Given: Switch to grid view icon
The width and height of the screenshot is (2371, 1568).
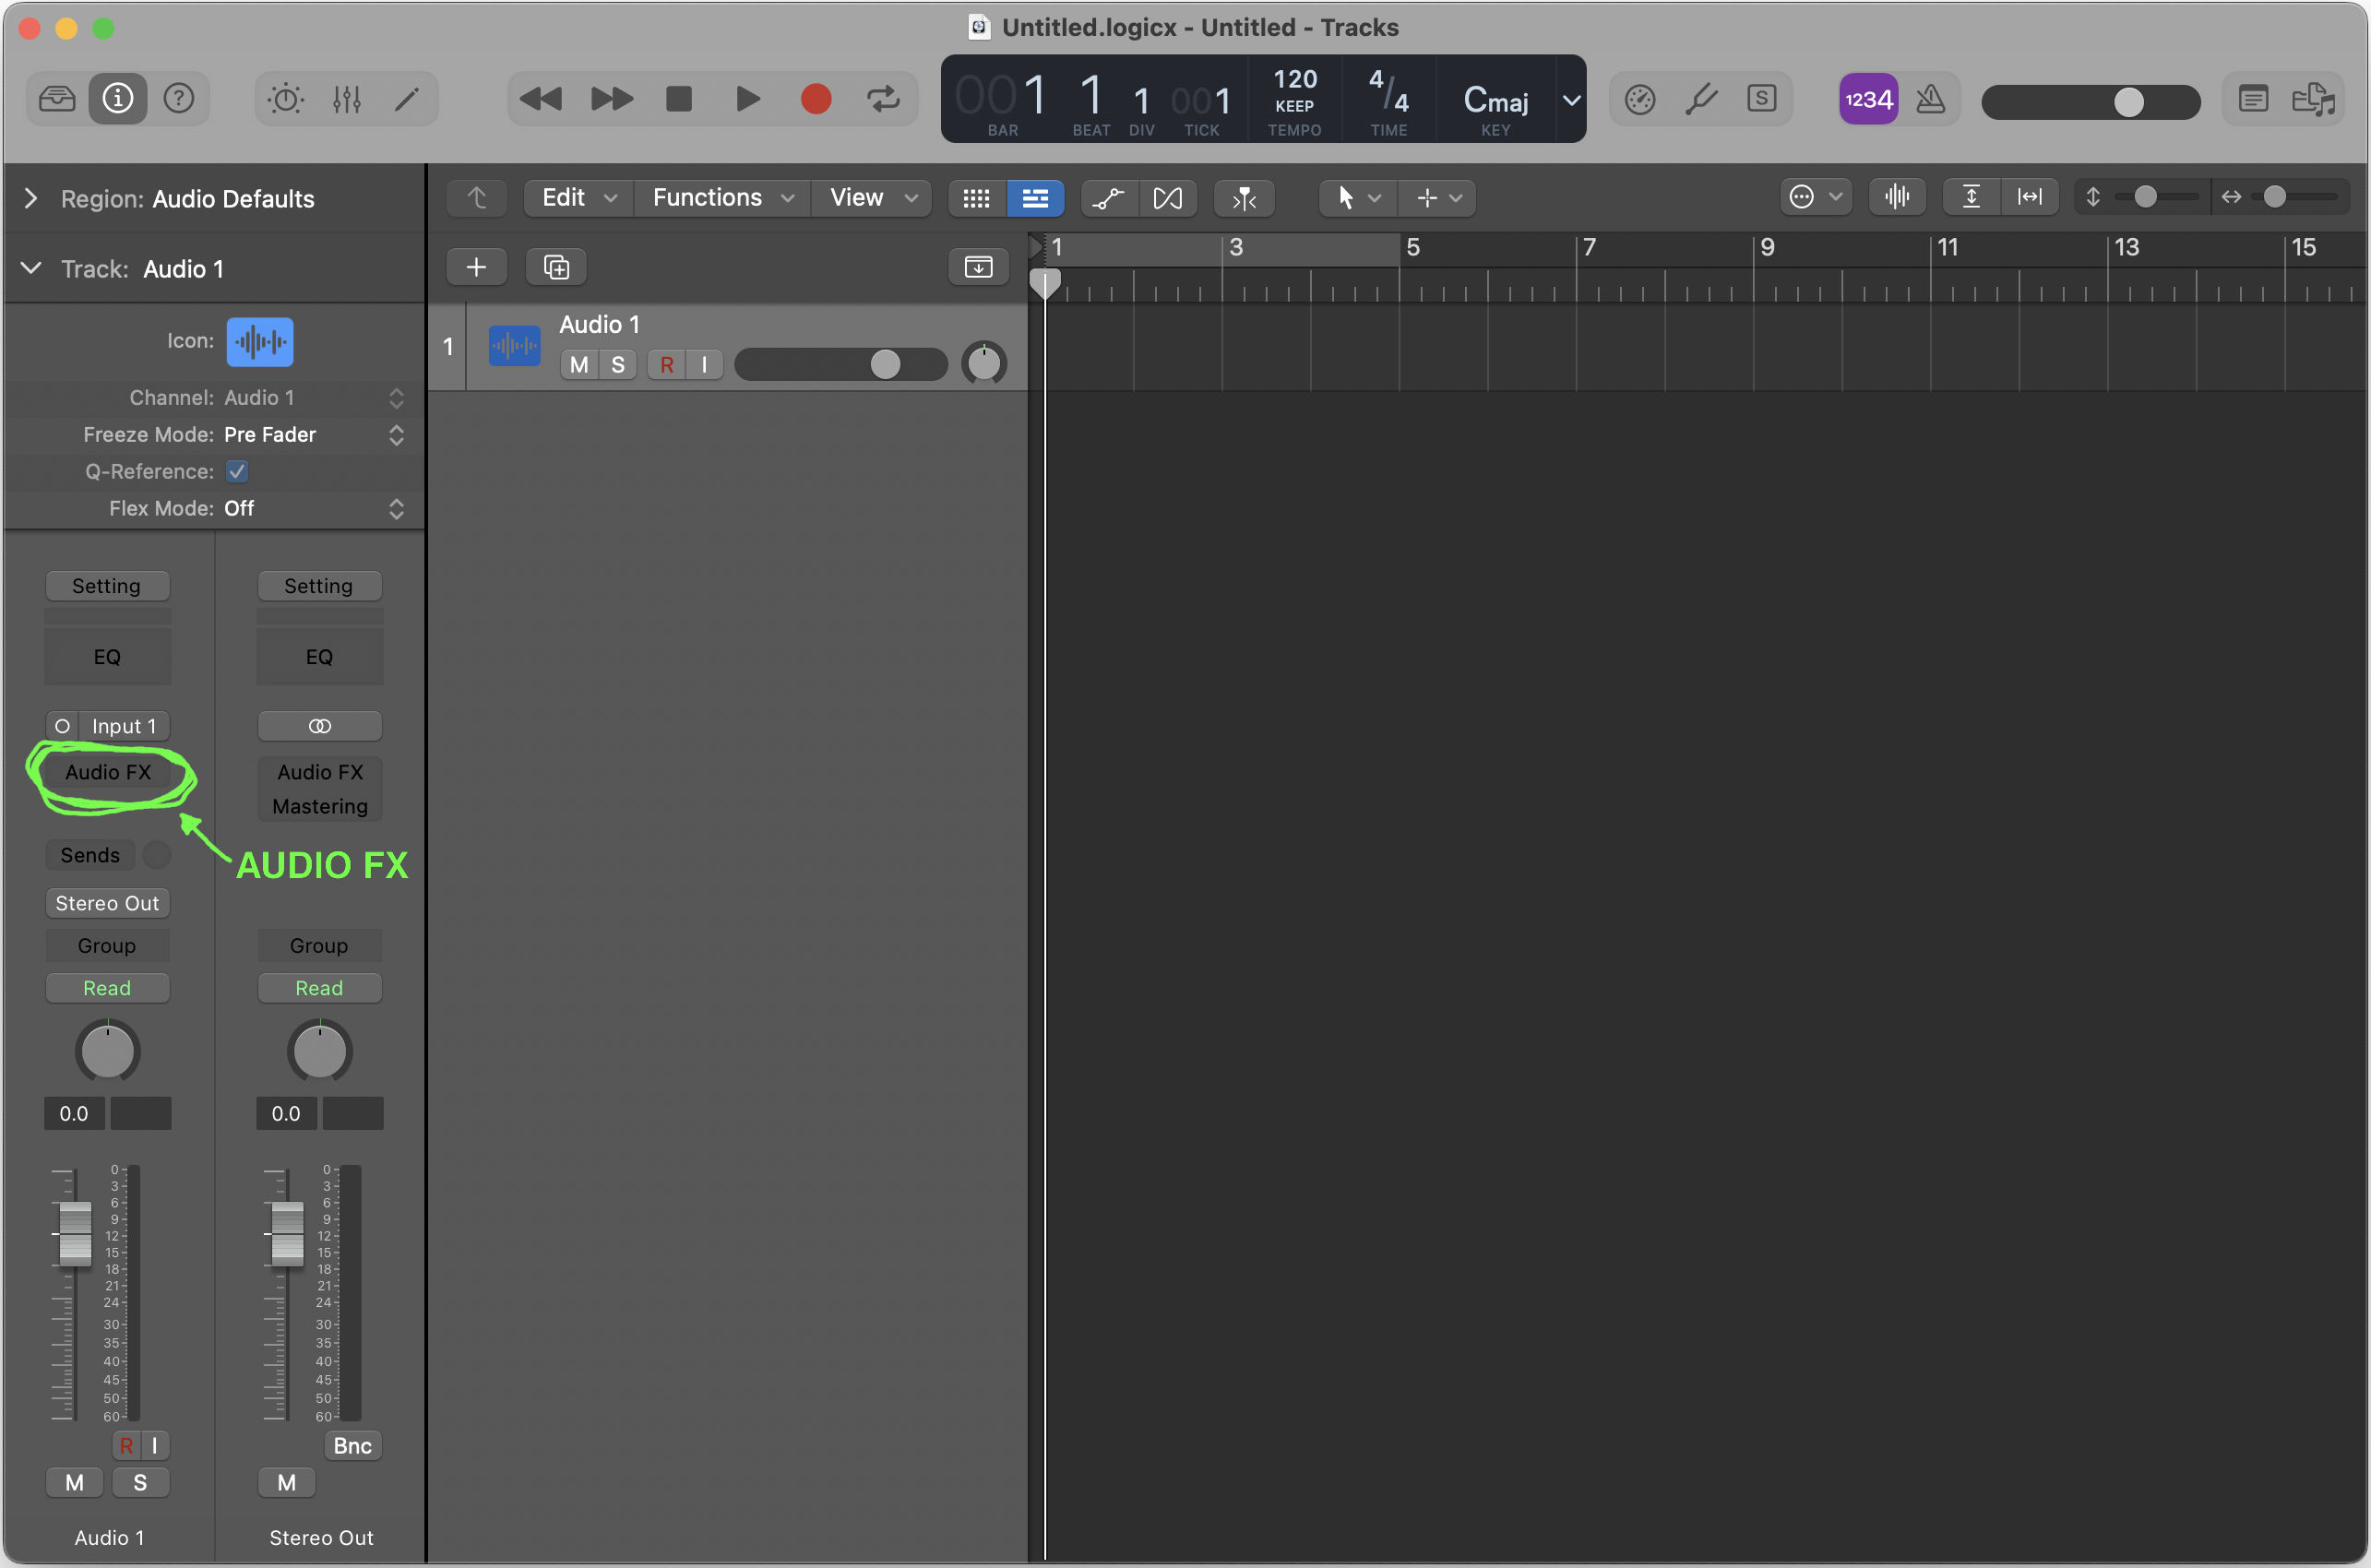Looking at the screenshot, I should point(977,197).
